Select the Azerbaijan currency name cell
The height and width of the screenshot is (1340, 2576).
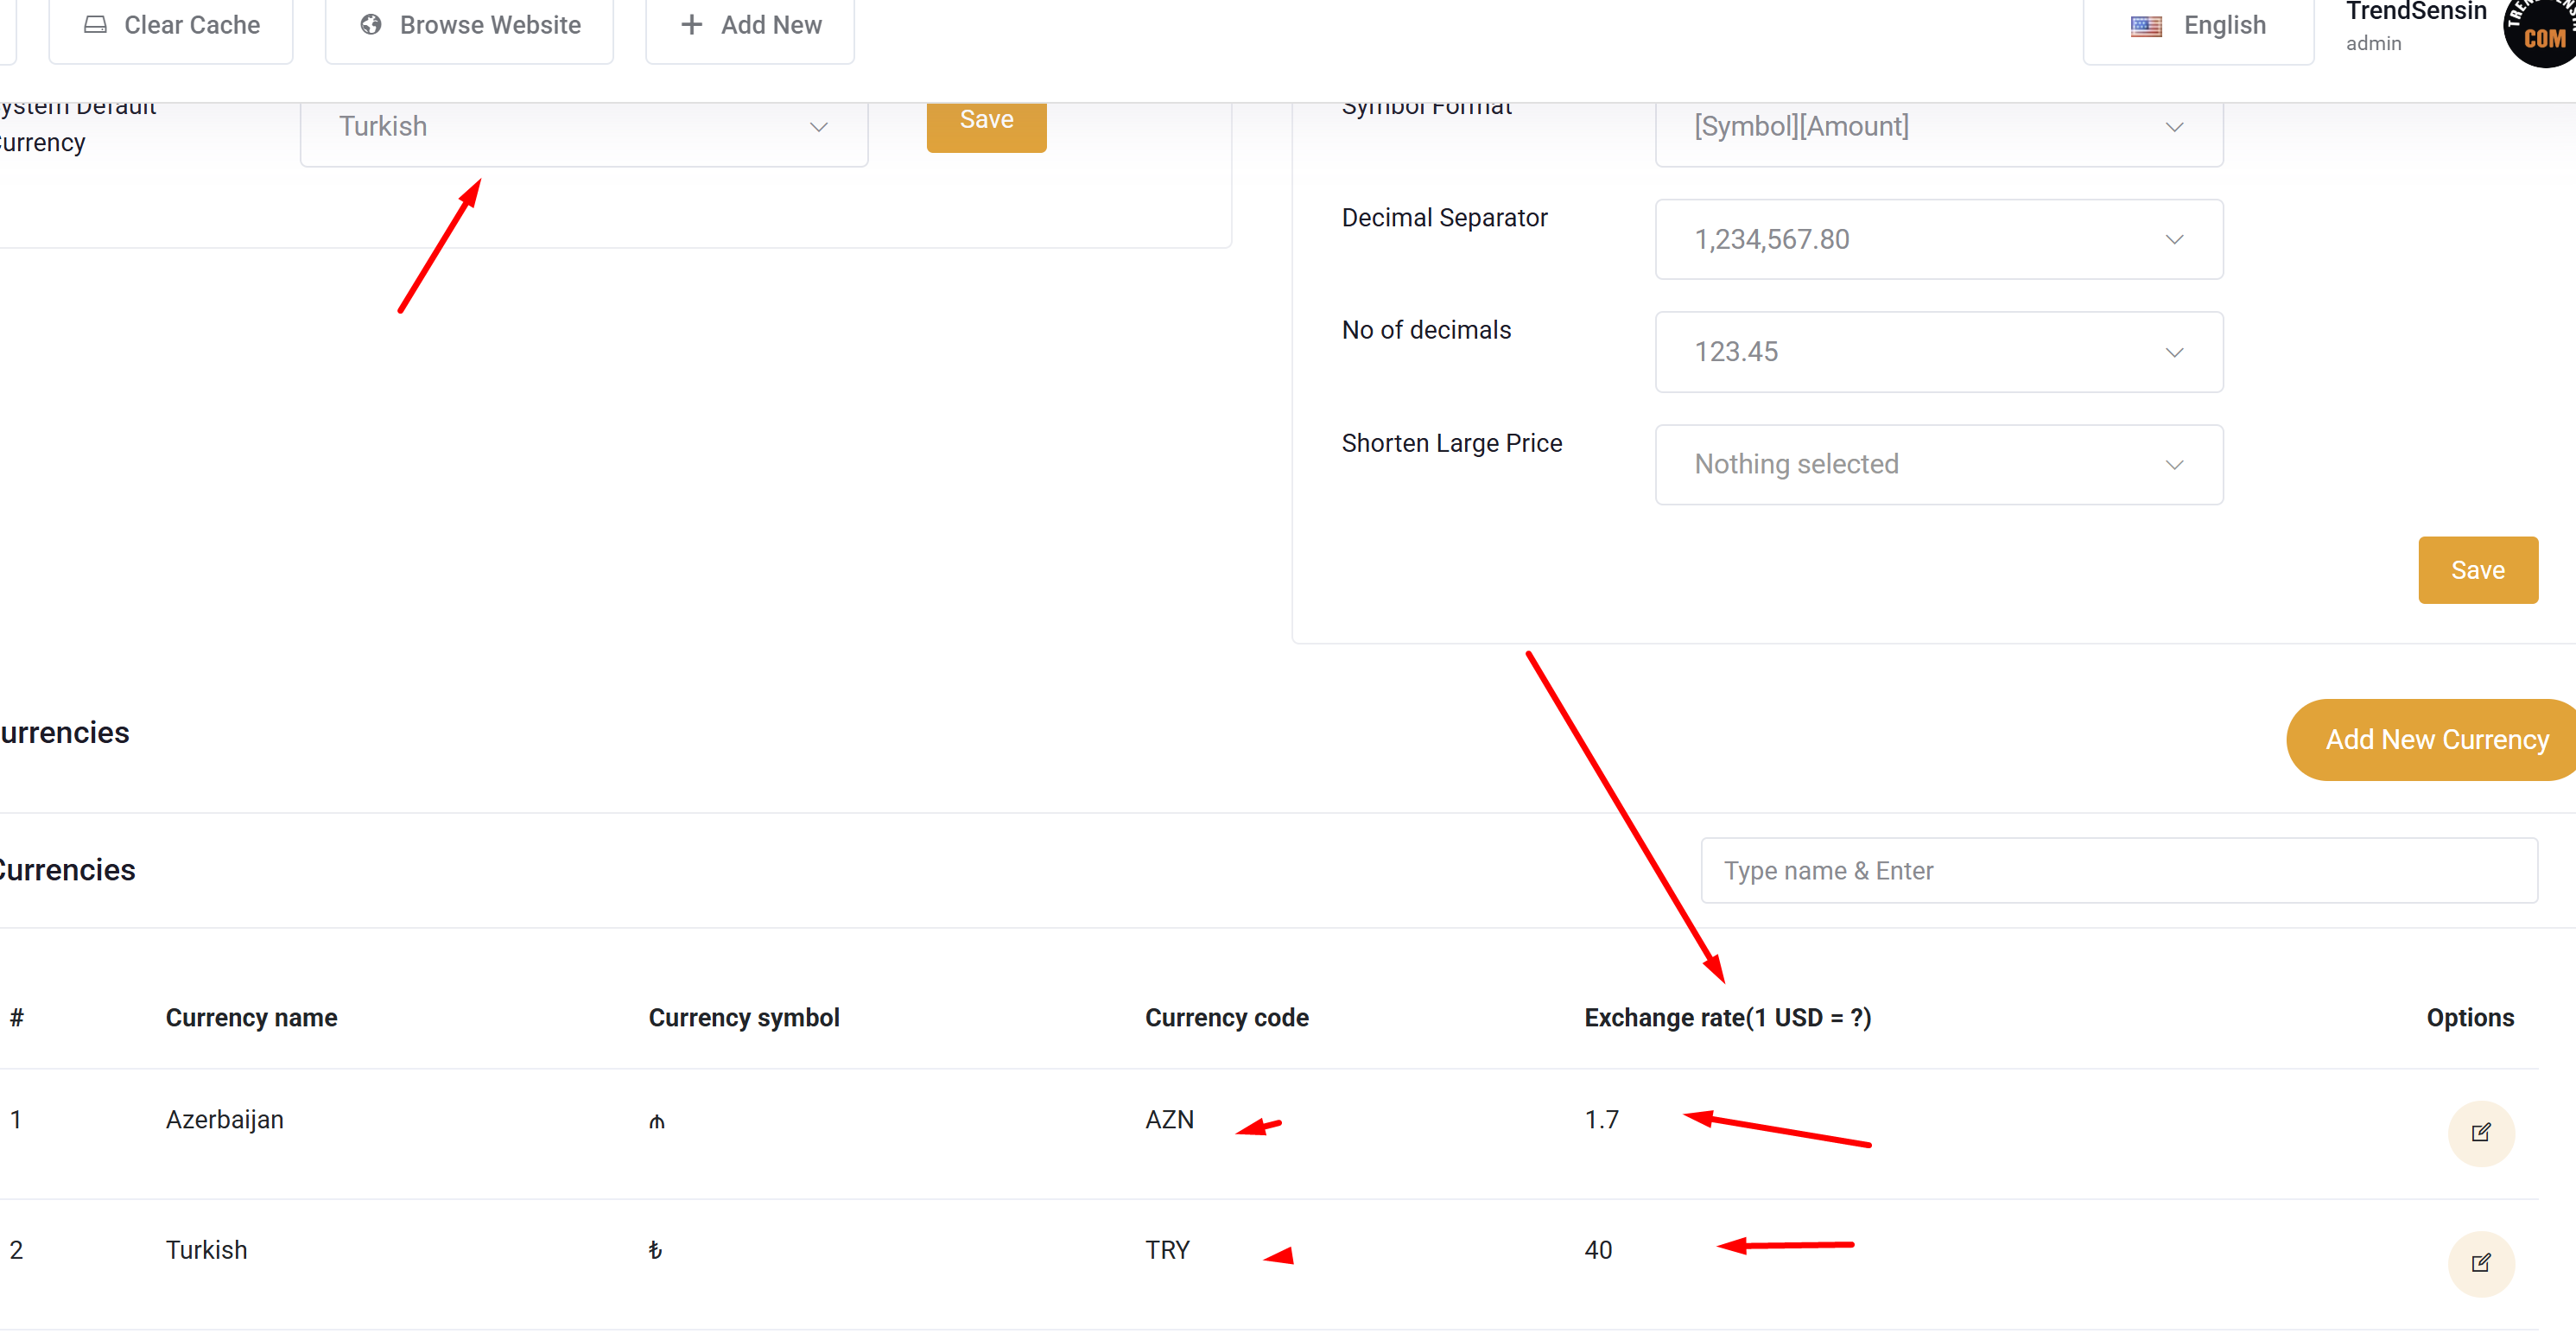click(225, 1120)
